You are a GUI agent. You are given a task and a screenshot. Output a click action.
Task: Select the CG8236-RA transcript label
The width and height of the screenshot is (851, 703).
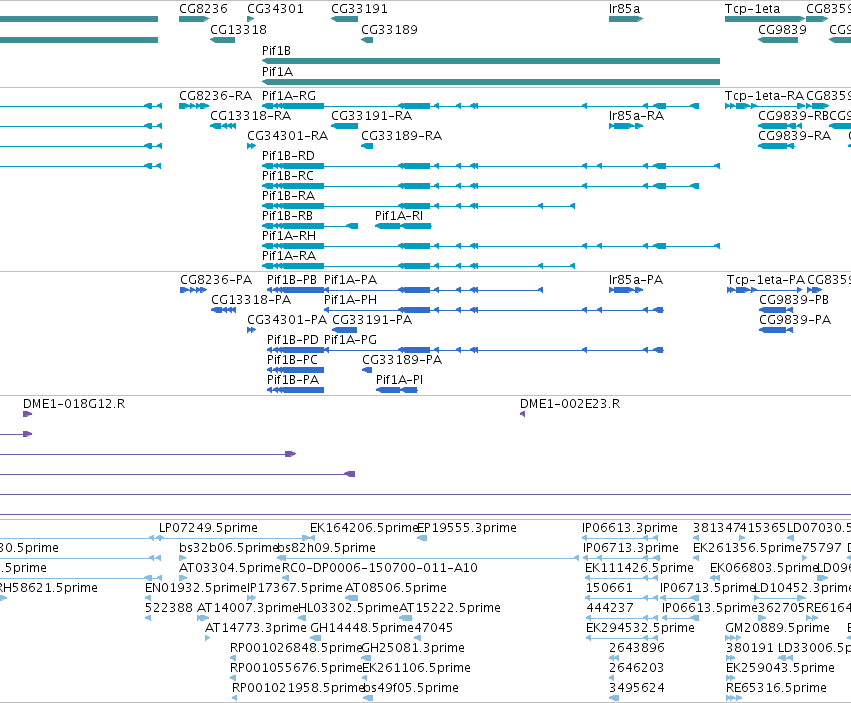pyautogui.click(x=215, y=96)
